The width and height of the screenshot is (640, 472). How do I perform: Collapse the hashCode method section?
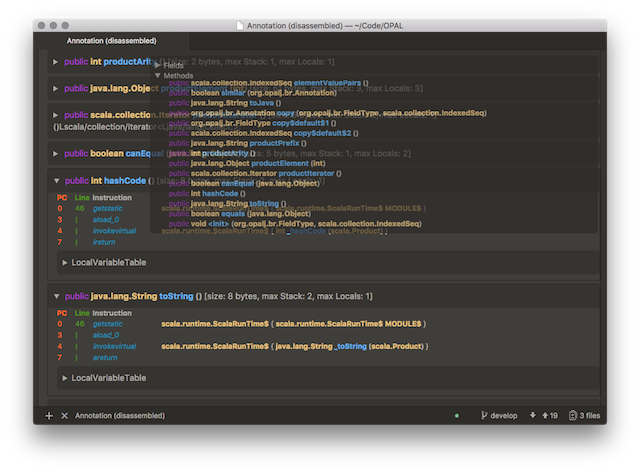click(56, 181)
